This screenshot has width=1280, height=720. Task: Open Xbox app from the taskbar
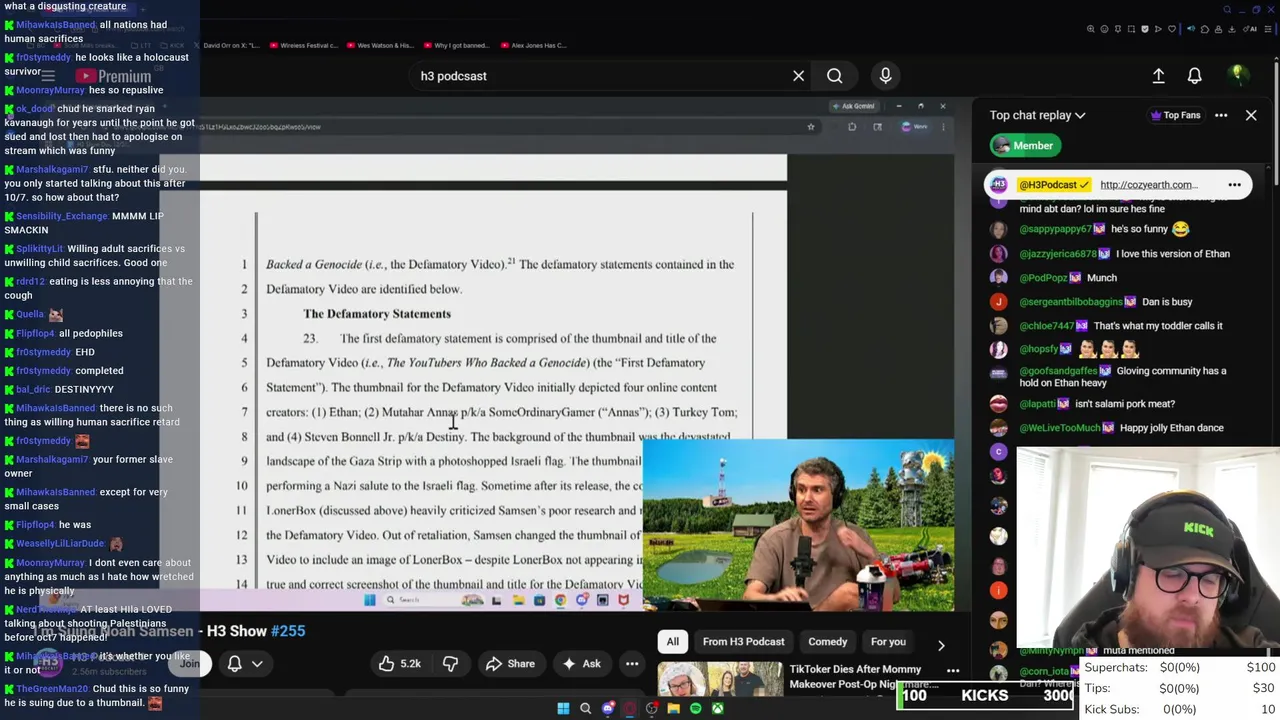(717, 709)
